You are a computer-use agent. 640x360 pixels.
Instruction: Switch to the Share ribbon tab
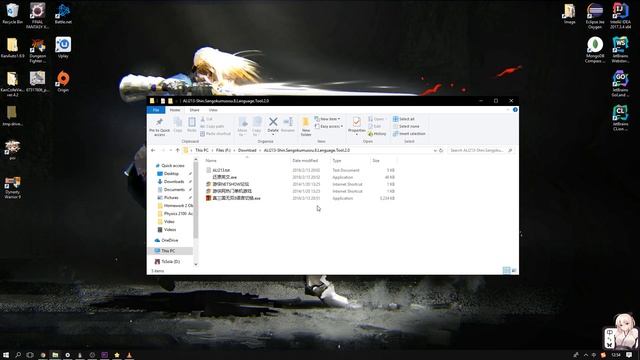(194, 110)
